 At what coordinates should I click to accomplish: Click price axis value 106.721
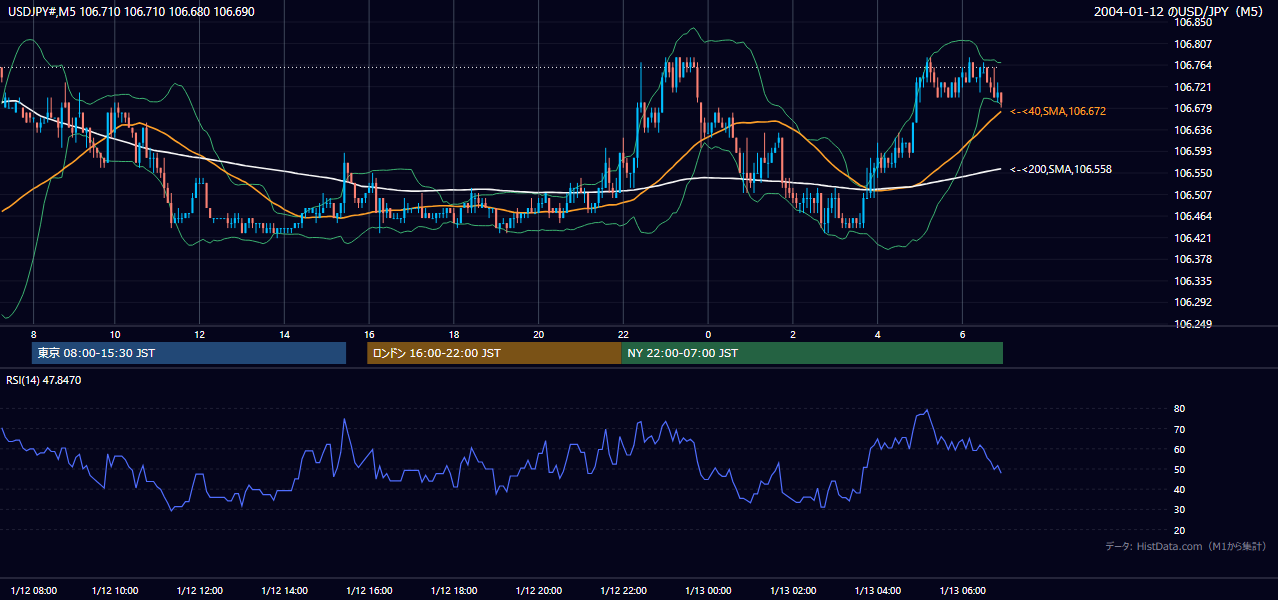[1192, 87]
